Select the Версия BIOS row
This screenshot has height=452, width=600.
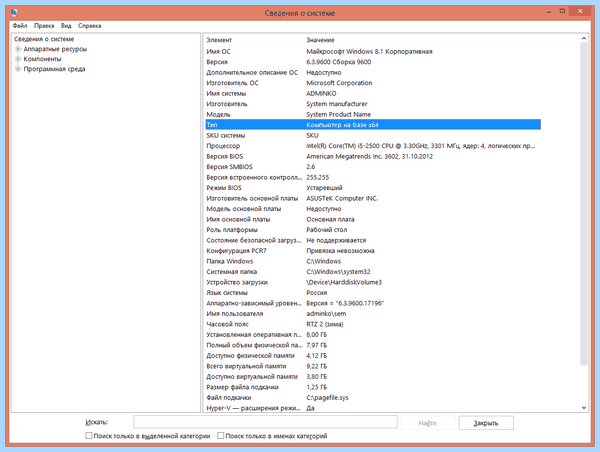[x=373, y=156]
